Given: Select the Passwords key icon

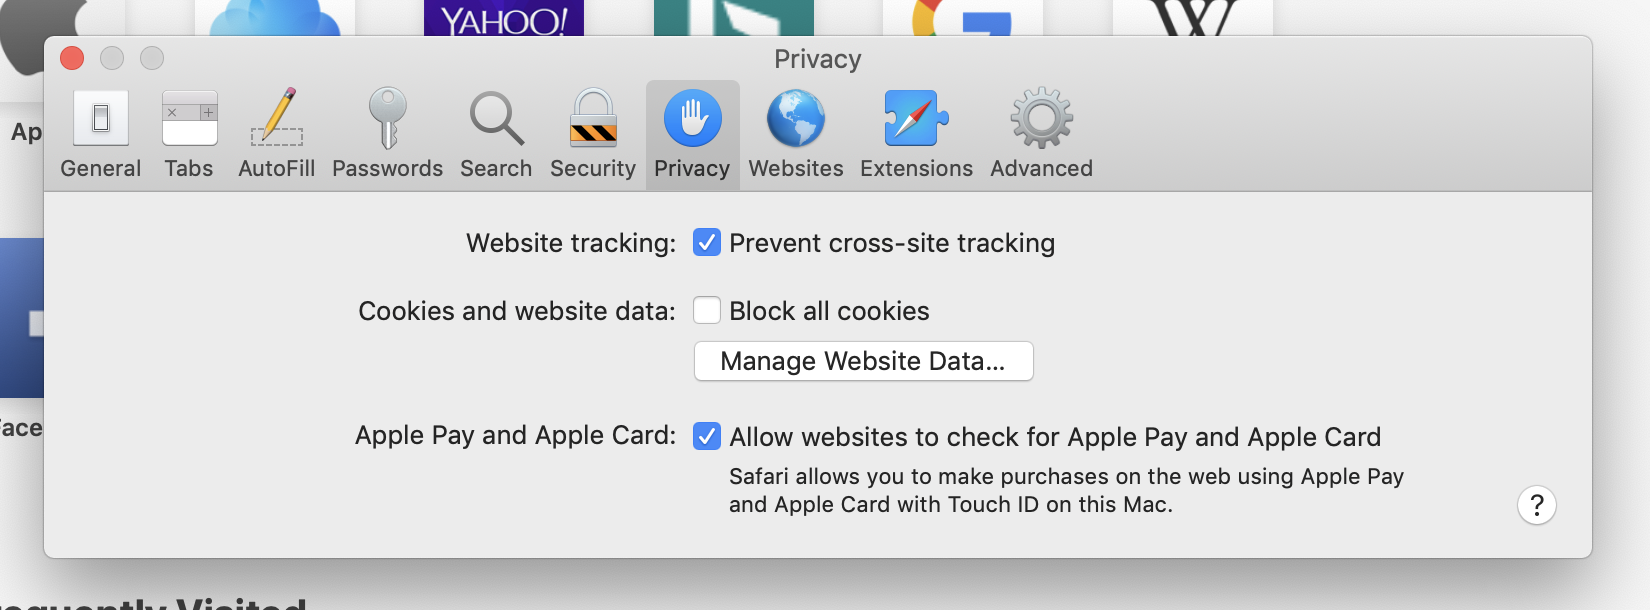Looking at the screenshot, I should (387, 133).
